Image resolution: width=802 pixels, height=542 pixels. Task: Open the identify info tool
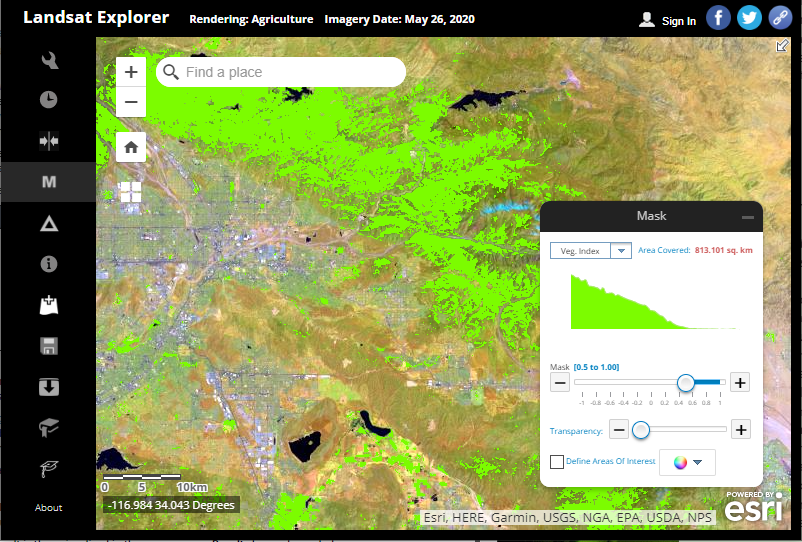[49, 264]
